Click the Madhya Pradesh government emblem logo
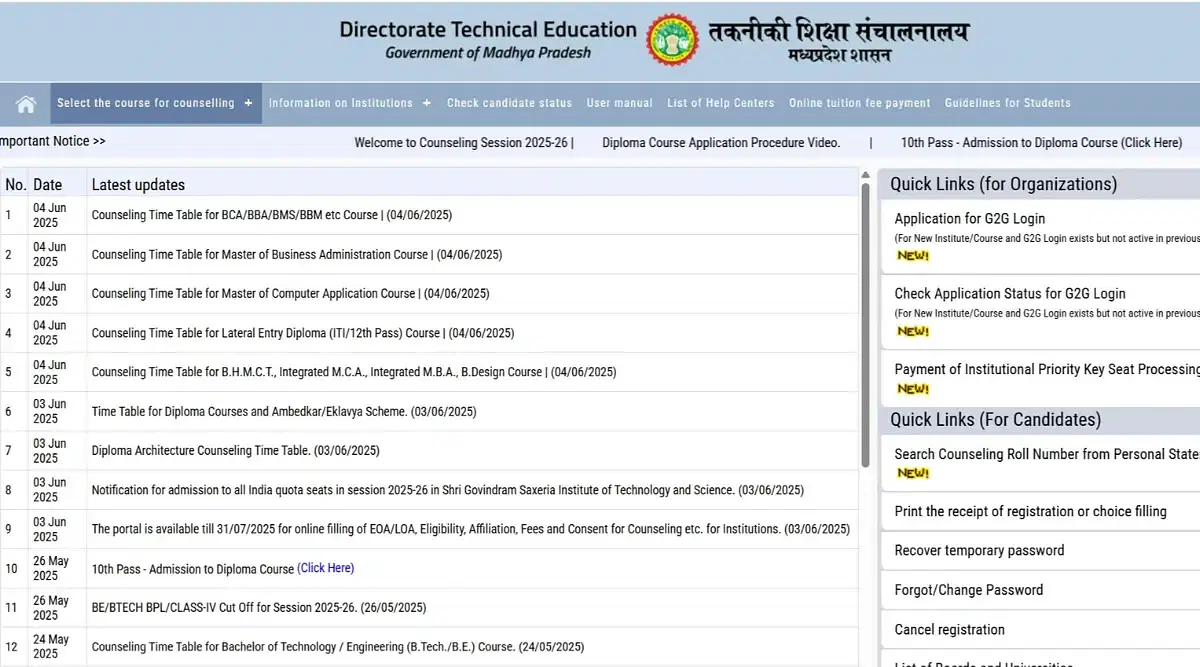This screenshot has width=1200, height=667. [672, 40]
